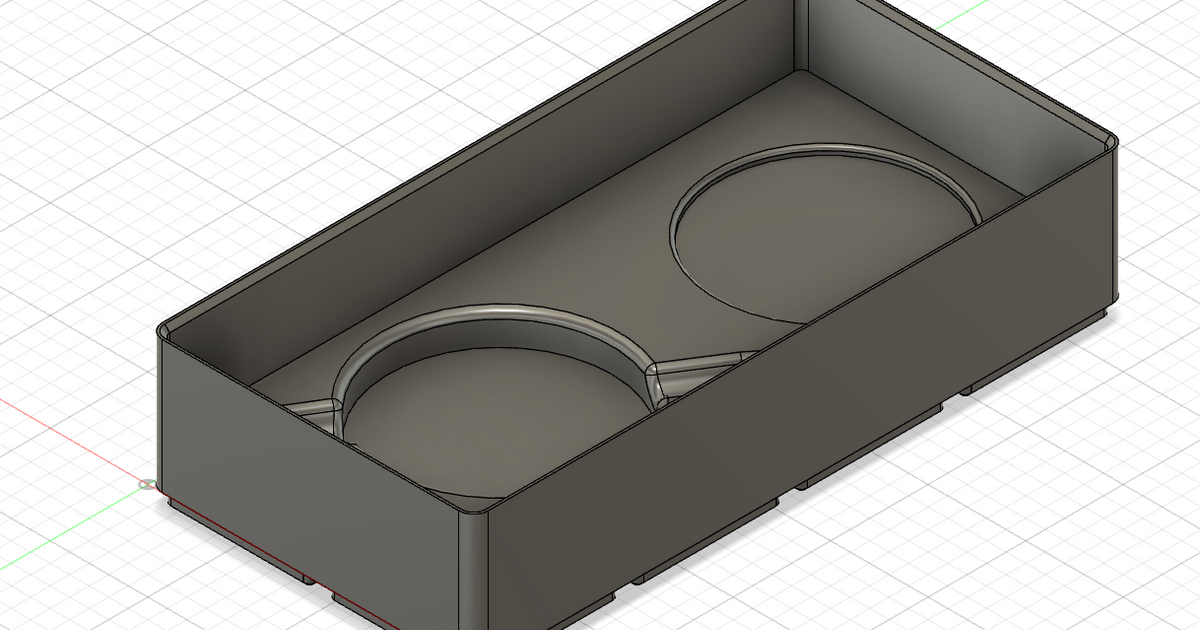Click the origin point at the axis intersection
The height and width of the screenshot is (630, 1200).
tap(148, 485)
